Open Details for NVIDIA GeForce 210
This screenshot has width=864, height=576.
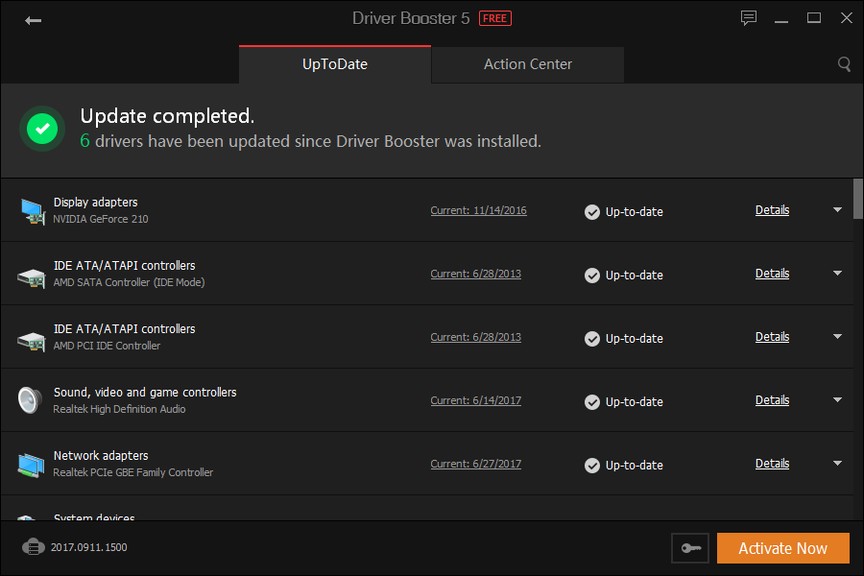click(x=772, y=210)
